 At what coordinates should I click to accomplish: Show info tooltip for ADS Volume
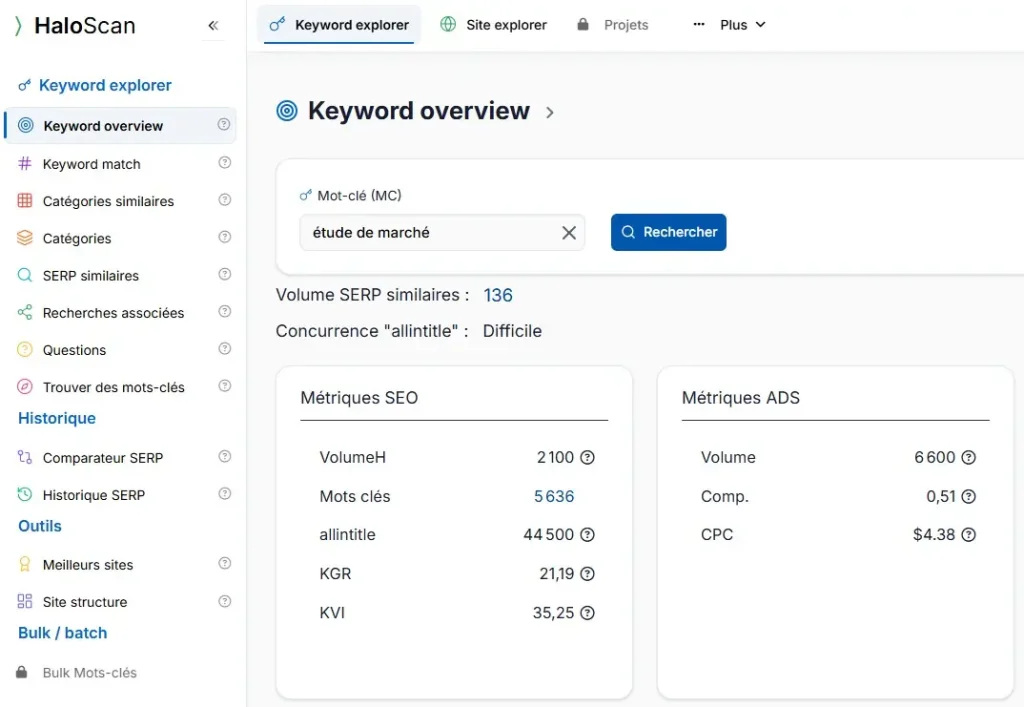[x=969, y=458]
